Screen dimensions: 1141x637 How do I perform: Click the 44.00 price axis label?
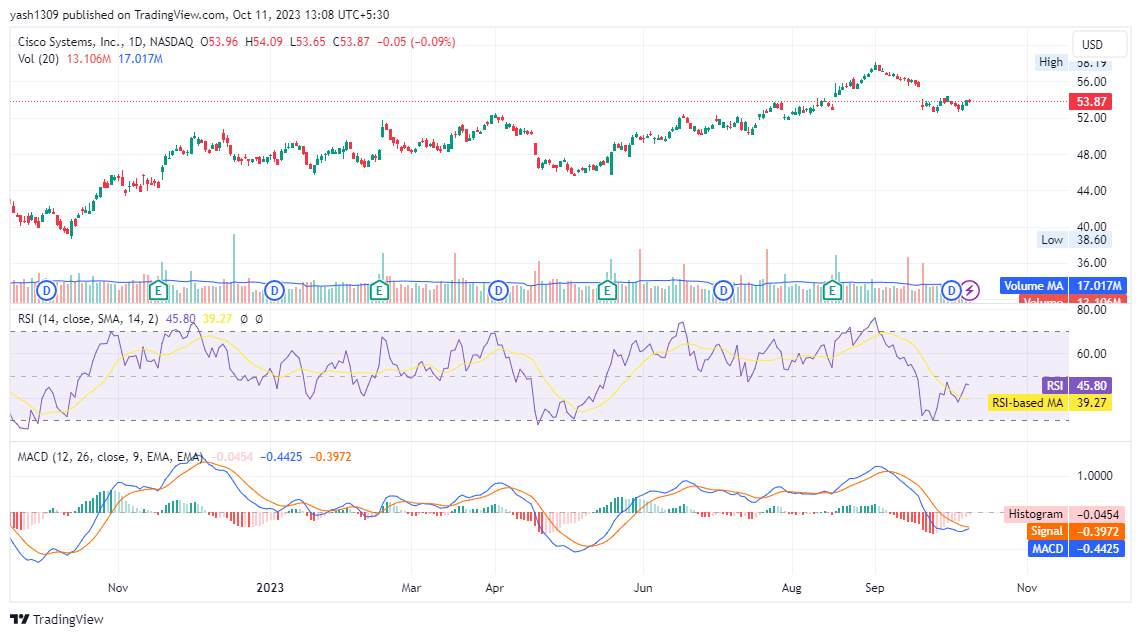[x=1092, y=191]
